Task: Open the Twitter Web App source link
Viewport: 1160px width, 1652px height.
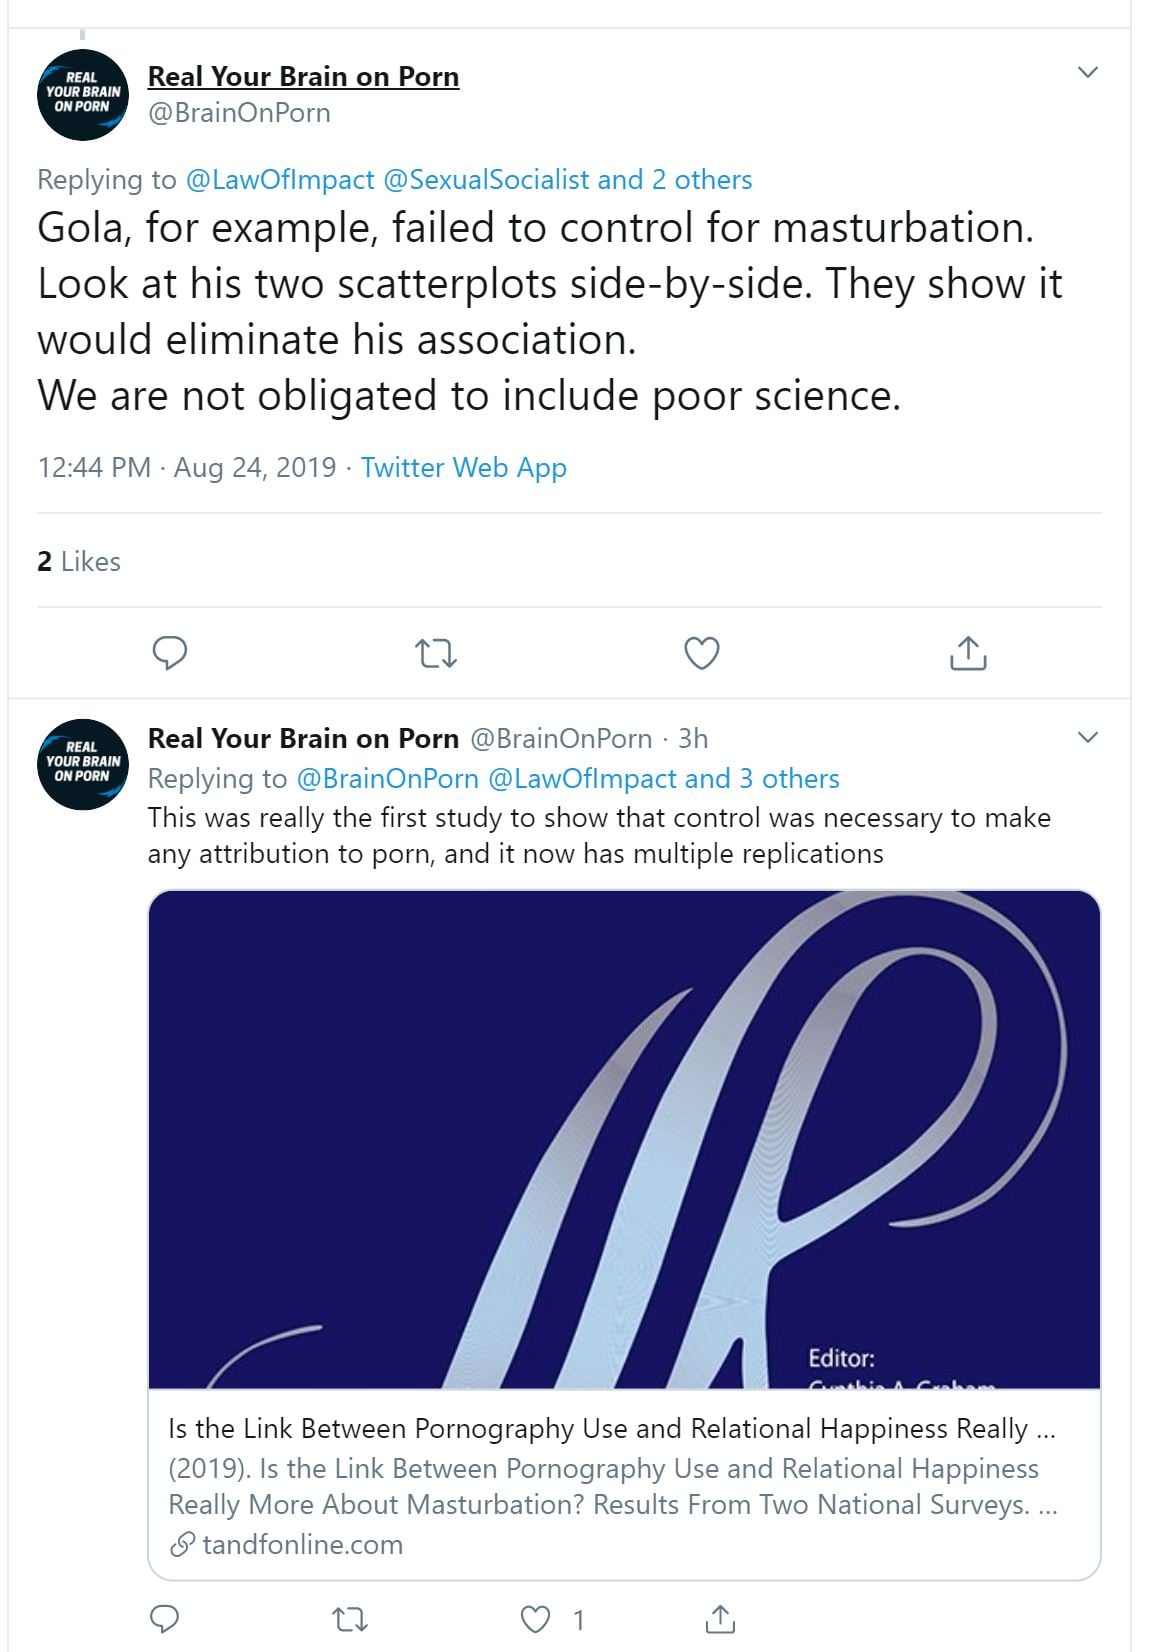Action: click(463, 468)
